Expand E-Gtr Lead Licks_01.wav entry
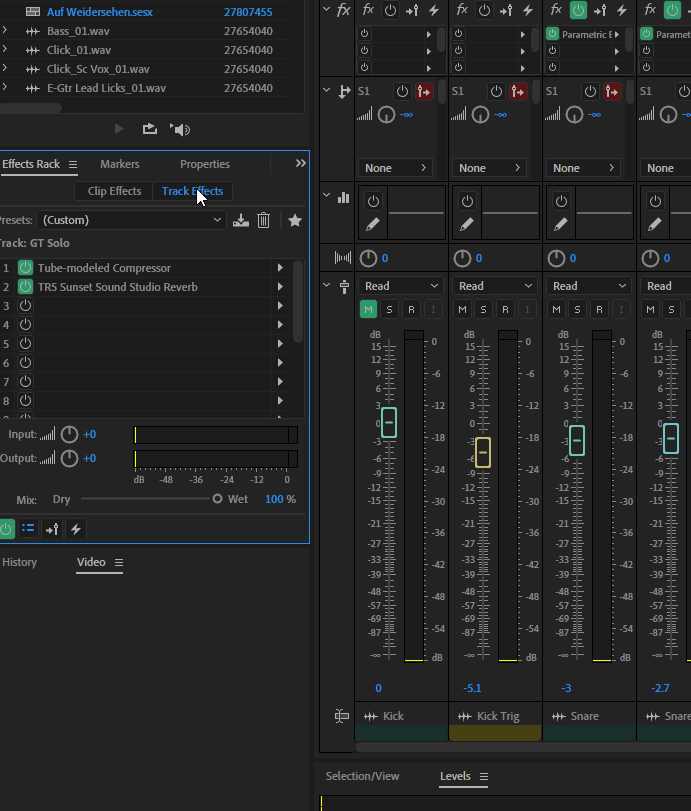 pyautogui.click(x=5, y=88)
